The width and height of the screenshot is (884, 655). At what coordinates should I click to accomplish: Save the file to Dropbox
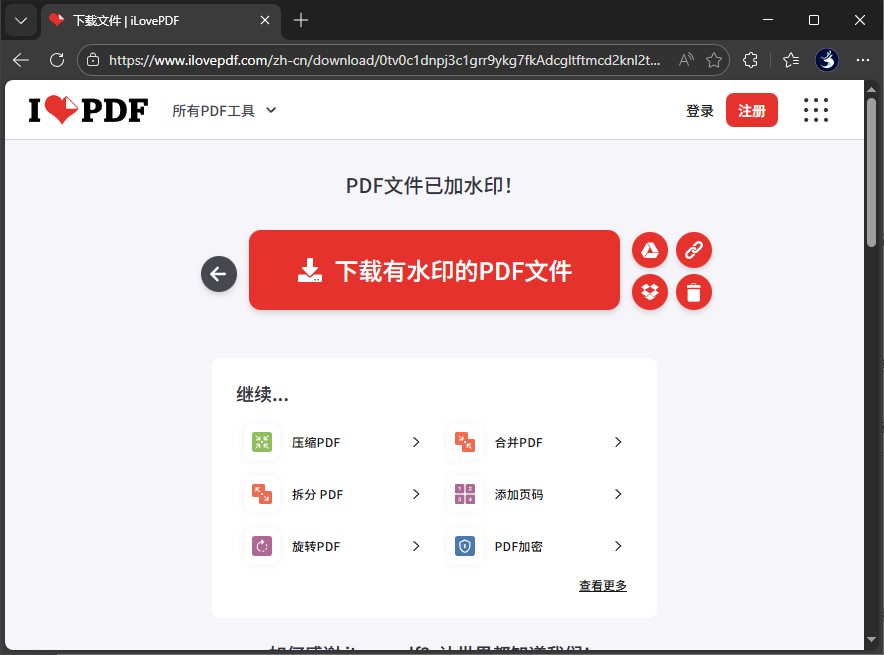pyautogui.click(x=650, y=292)
